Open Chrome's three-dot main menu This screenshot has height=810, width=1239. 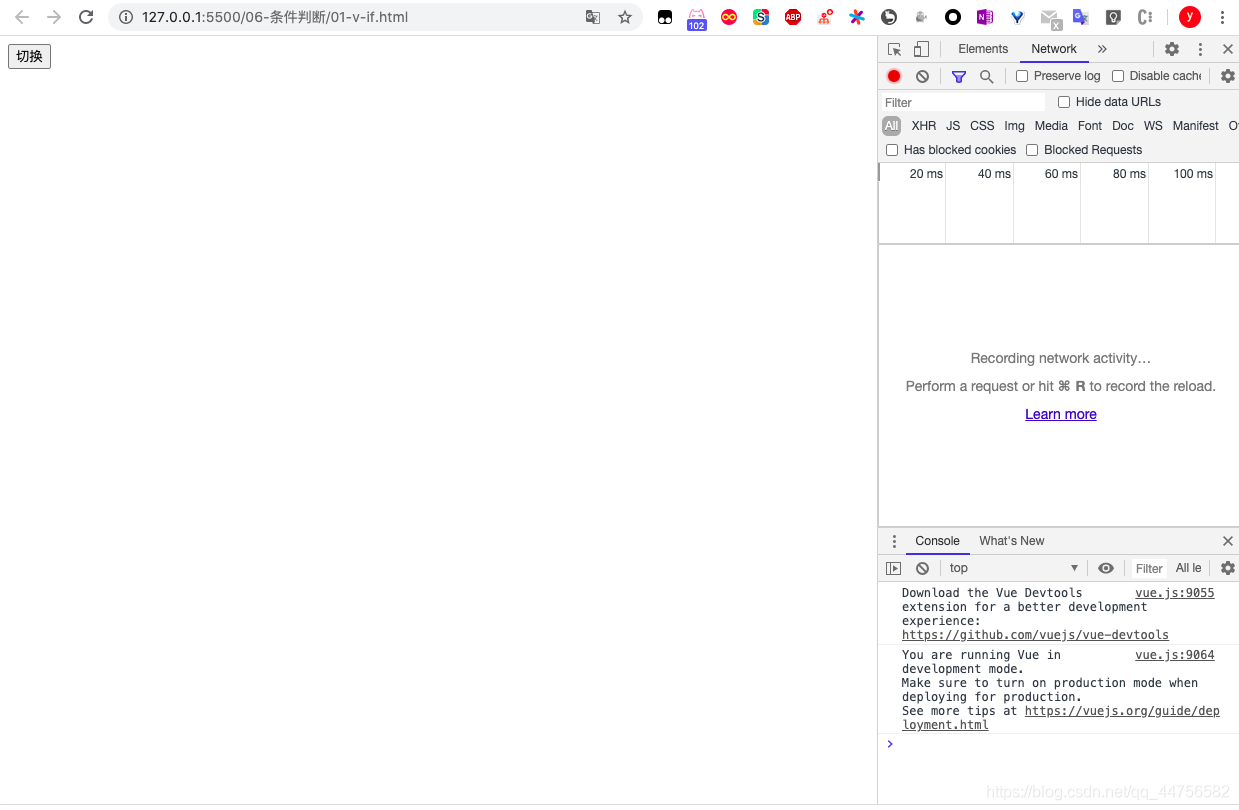1222,17
